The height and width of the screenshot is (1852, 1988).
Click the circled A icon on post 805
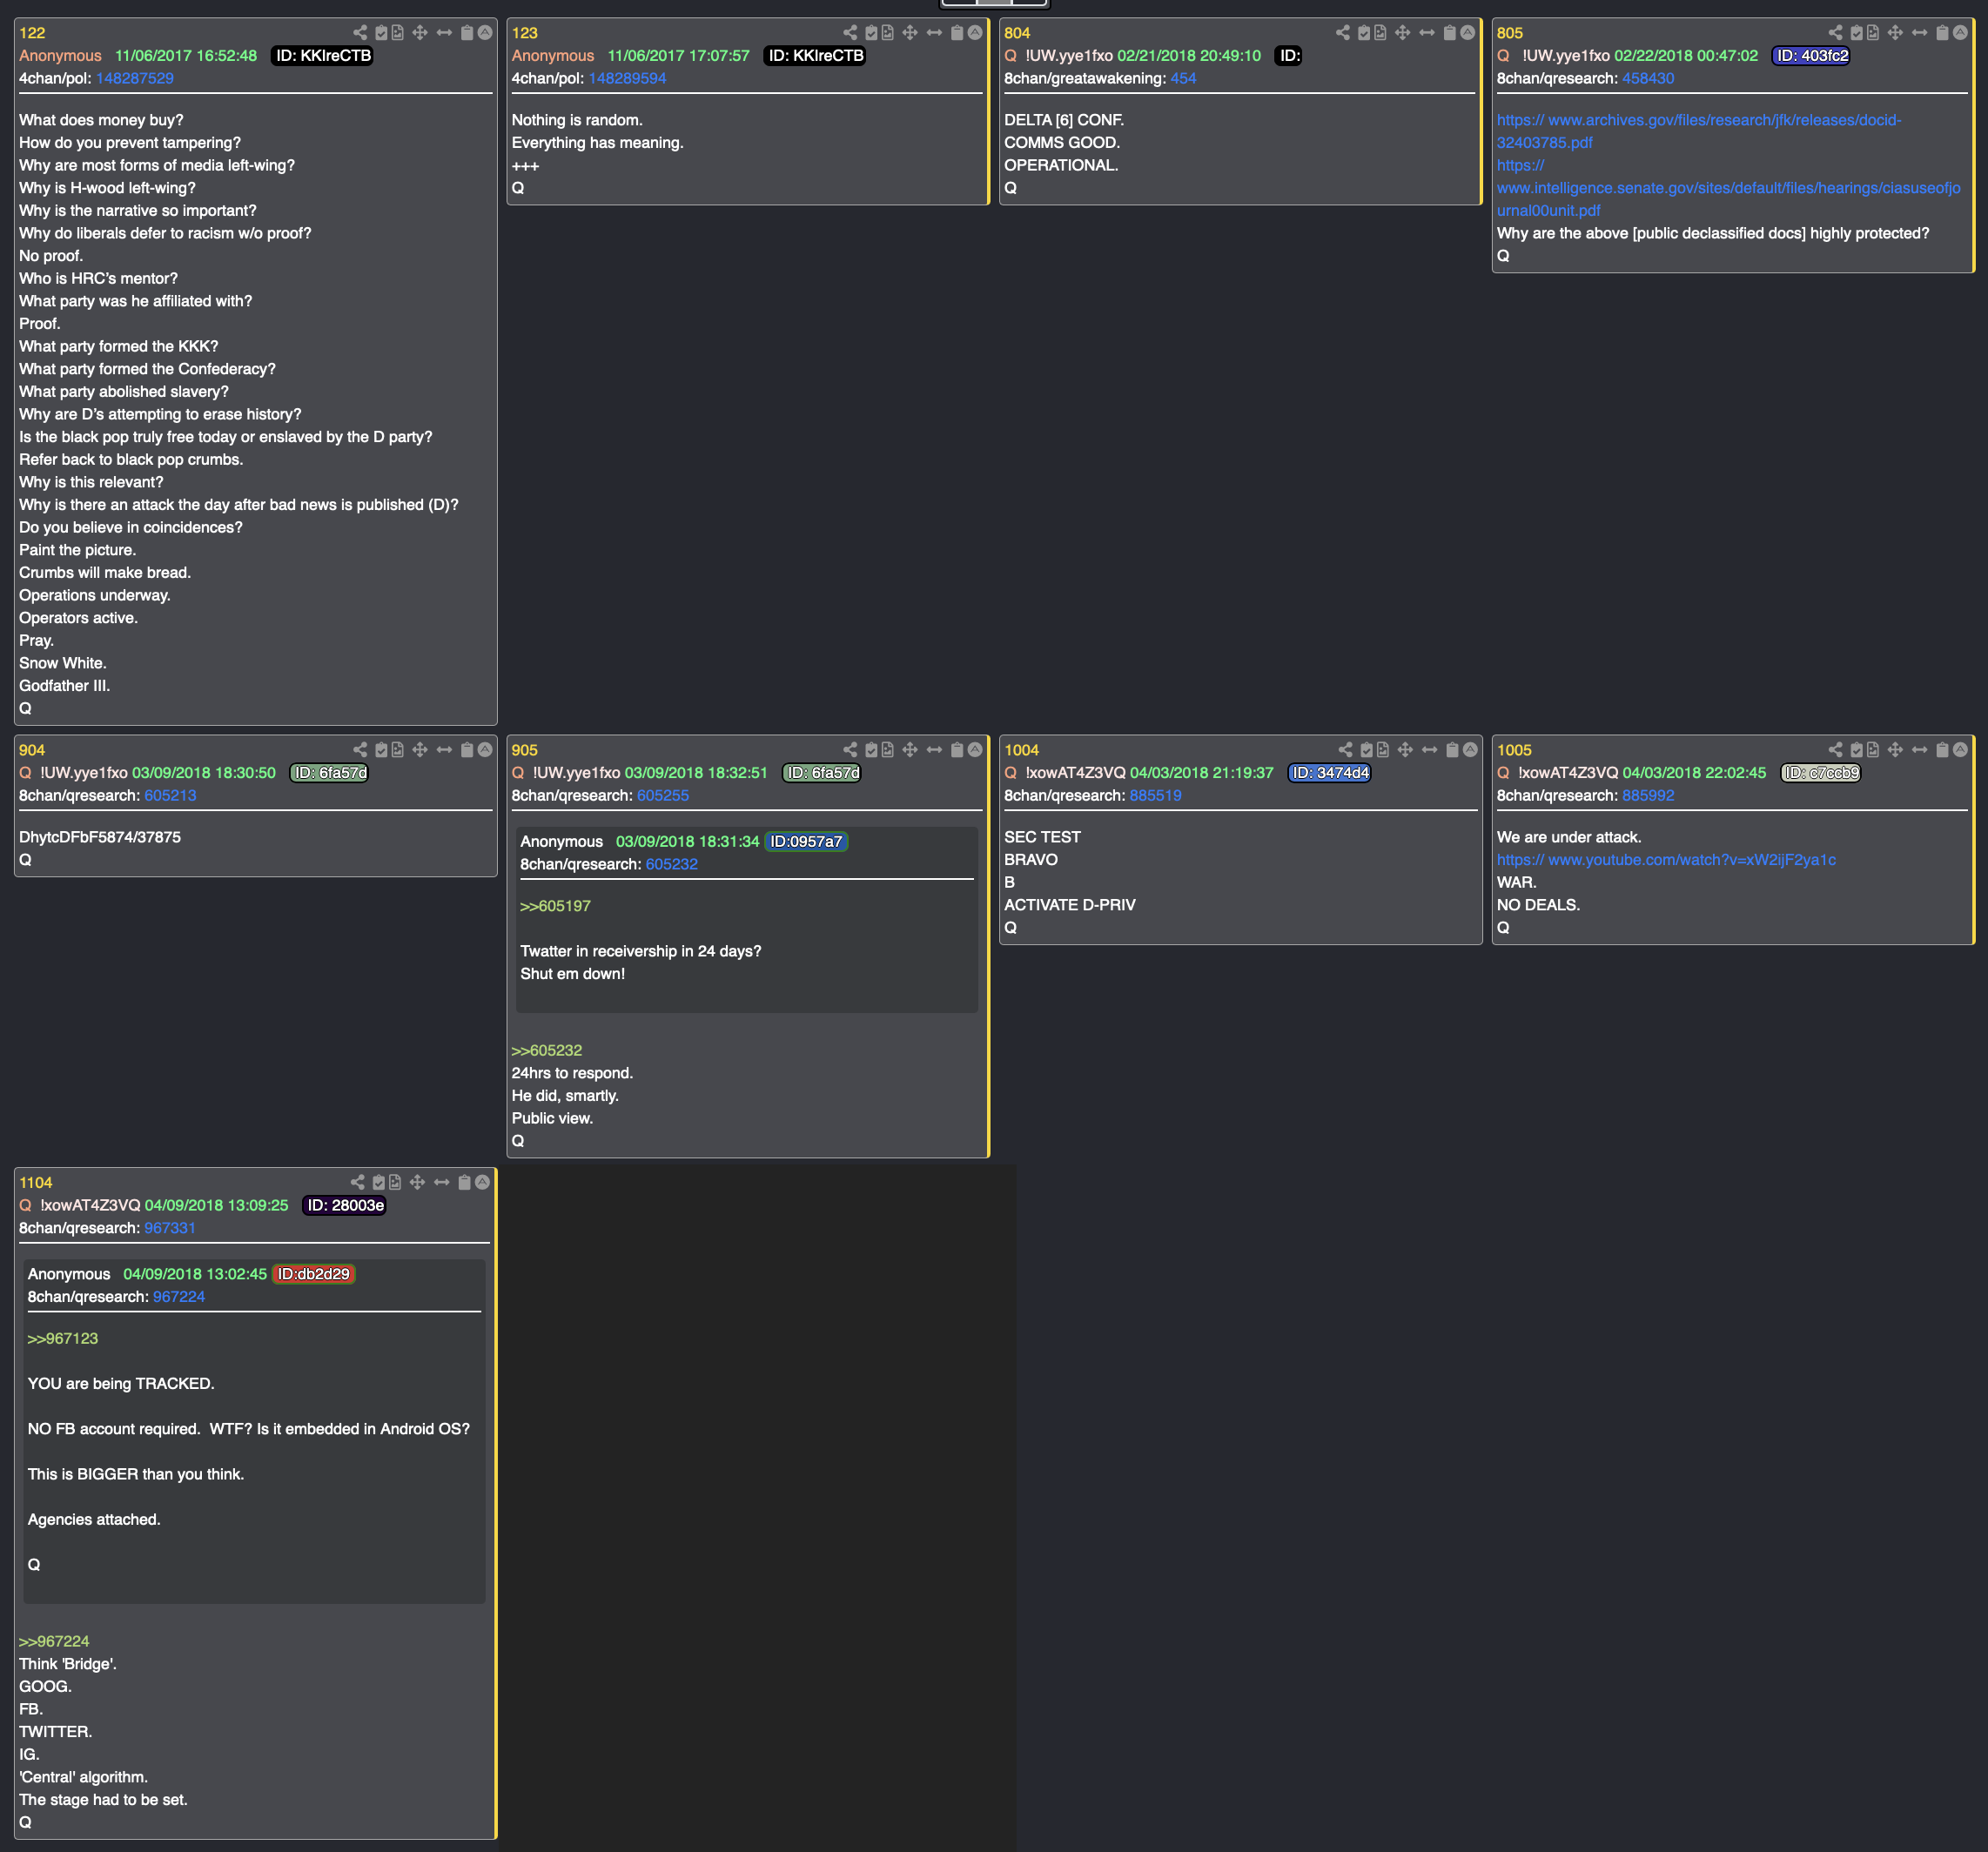click(1960, 33)
